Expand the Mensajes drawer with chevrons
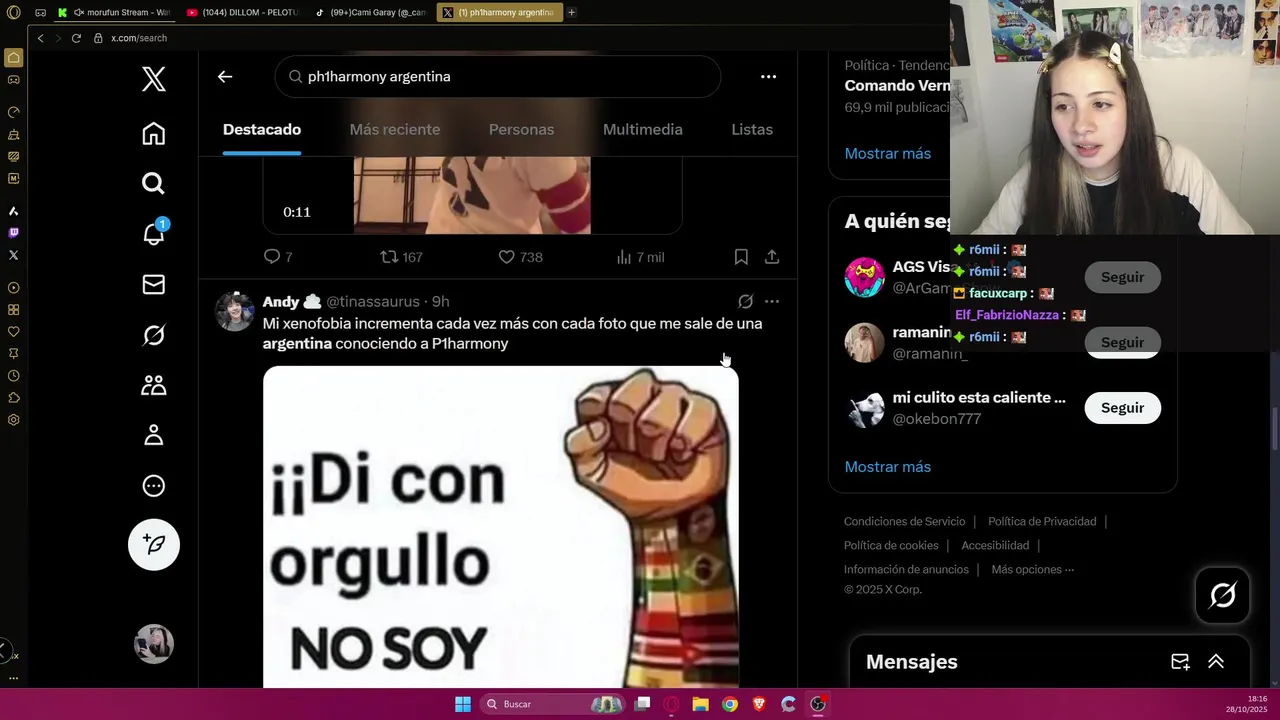1280x720 pixels. pos(1216,662)
